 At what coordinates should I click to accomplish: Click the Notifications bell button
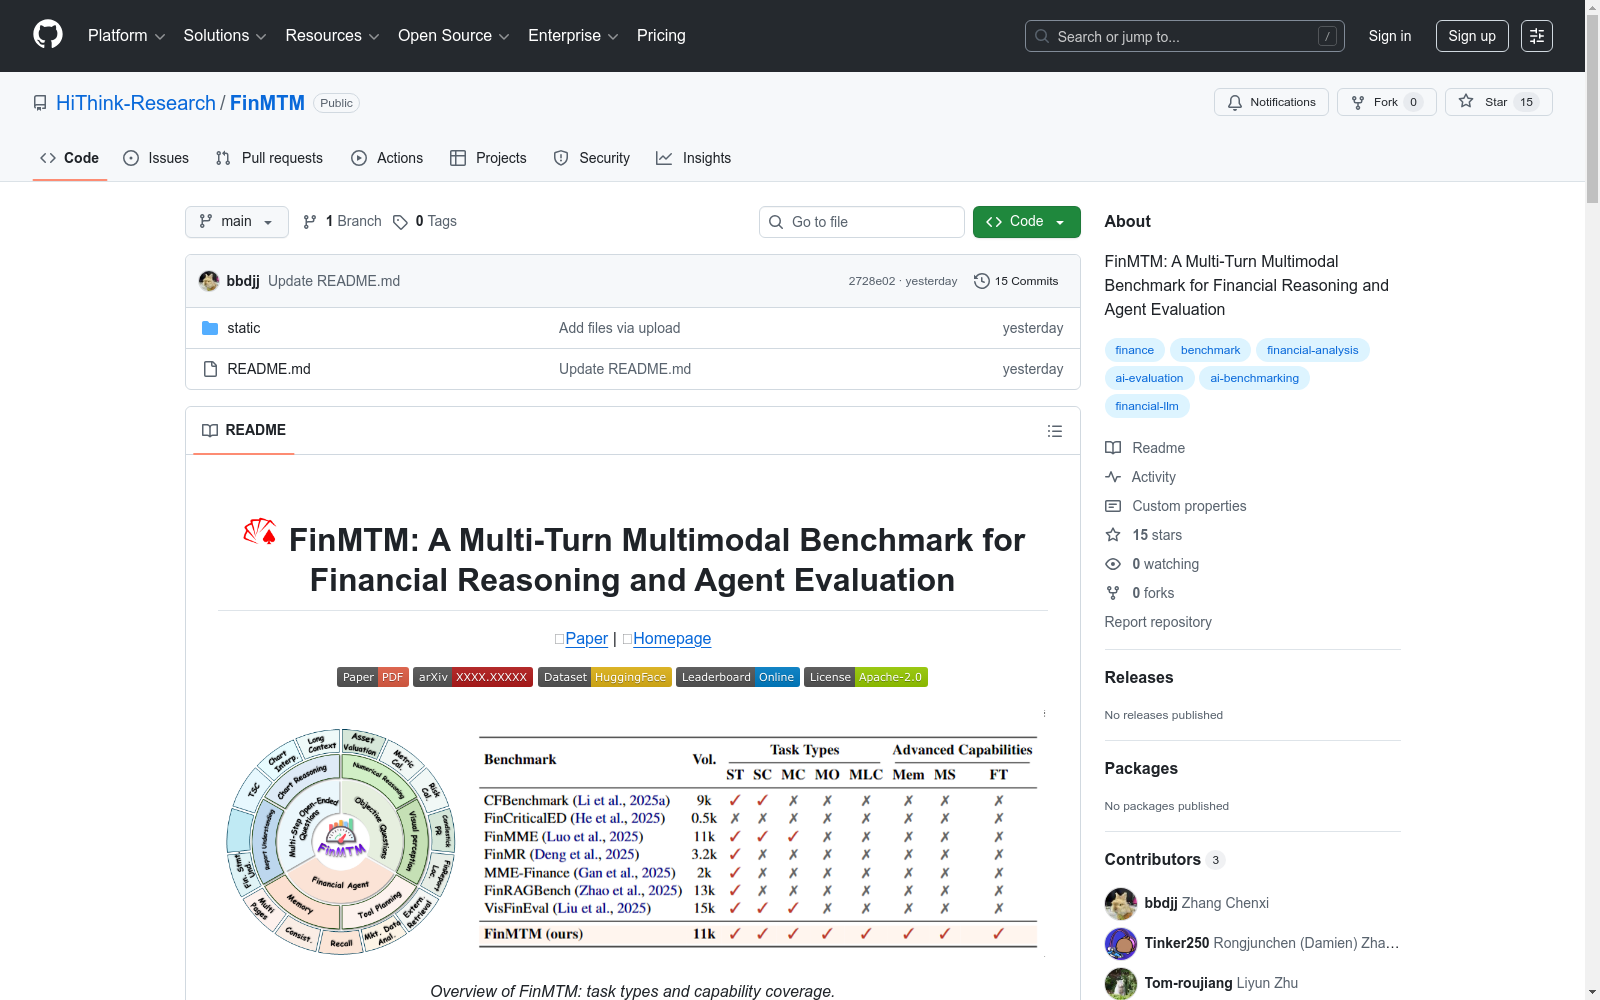(x=1271, y=102)
